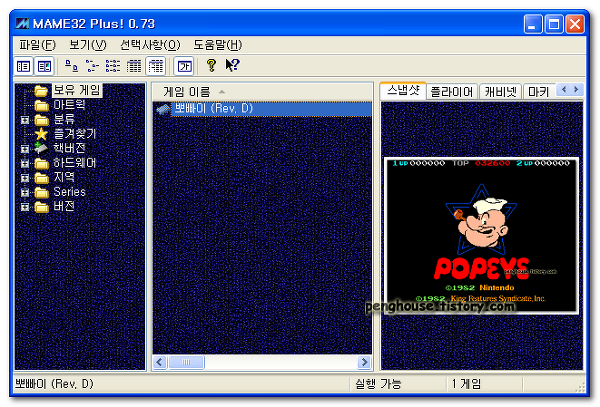Switch to the 플라이어 tab

pos(452,92)
